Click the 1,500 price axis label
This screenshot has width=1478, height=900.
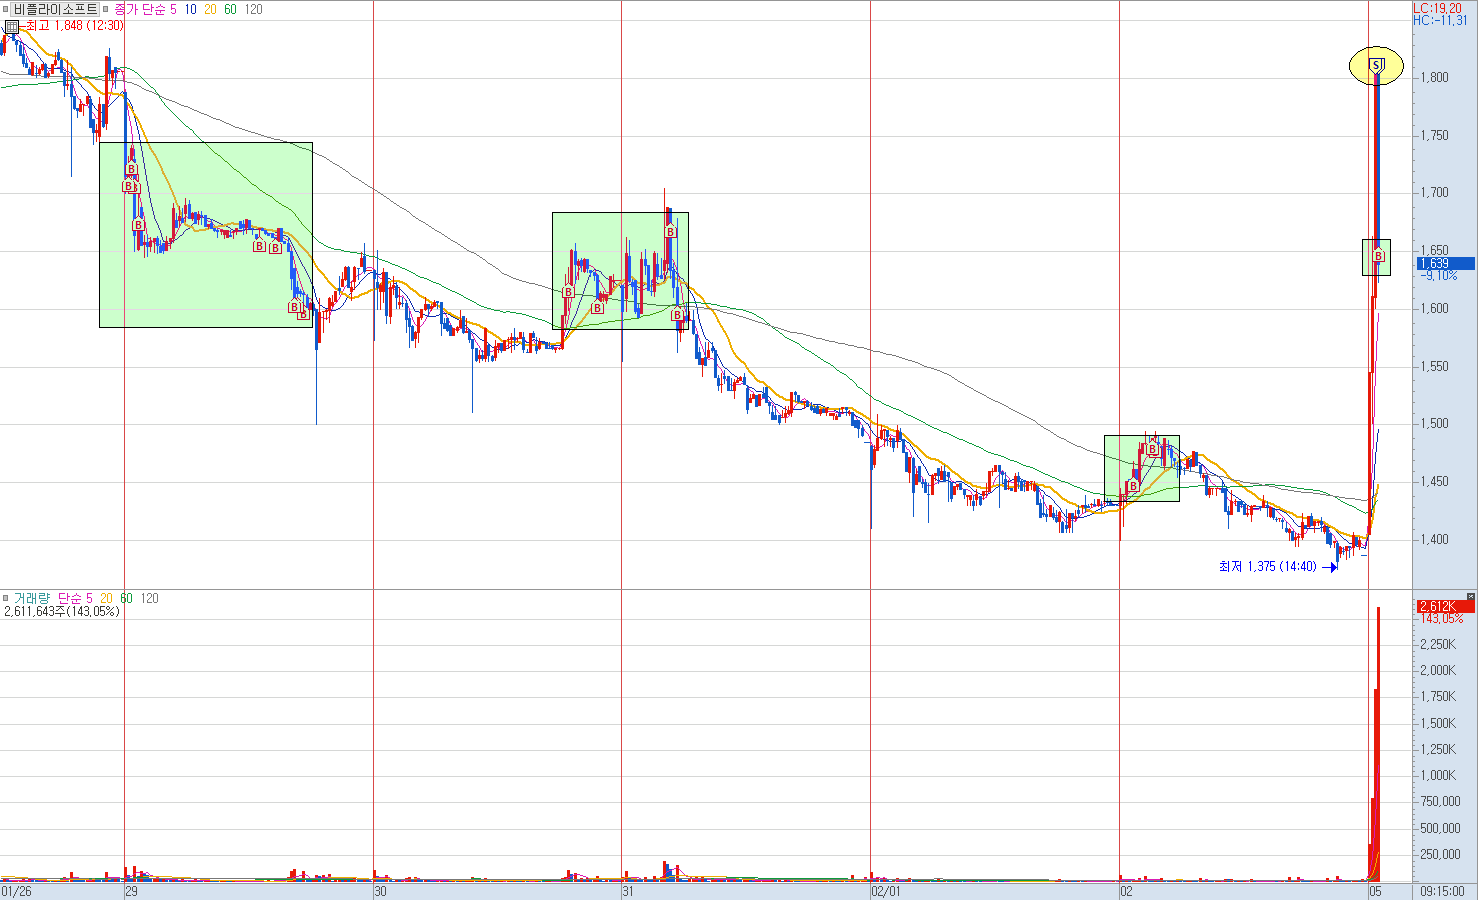pyautogui.click(x=1434, y=424)
